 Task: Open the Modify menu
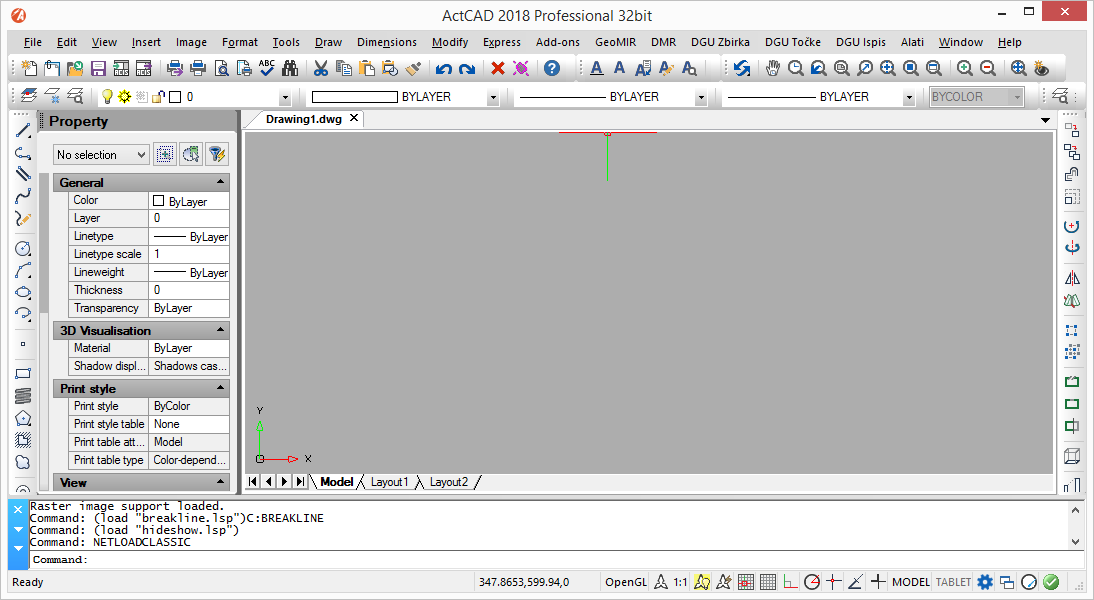point(450,42)
